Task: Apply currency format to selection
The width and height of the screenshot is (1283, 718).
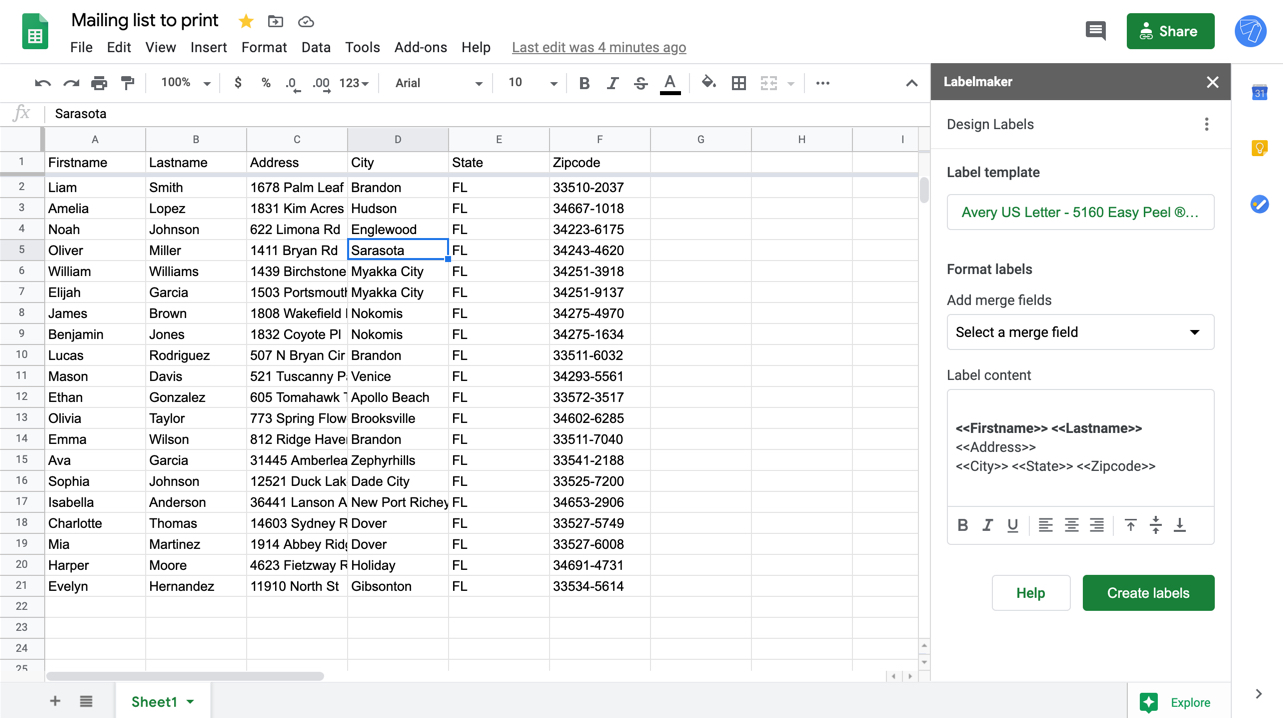Action: 238,83
